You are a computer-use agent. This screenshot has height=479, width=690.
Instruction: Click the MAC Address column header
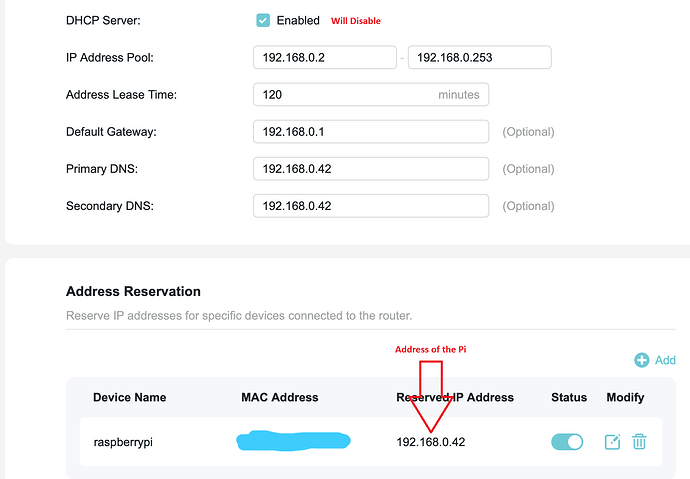pos(279,397)
